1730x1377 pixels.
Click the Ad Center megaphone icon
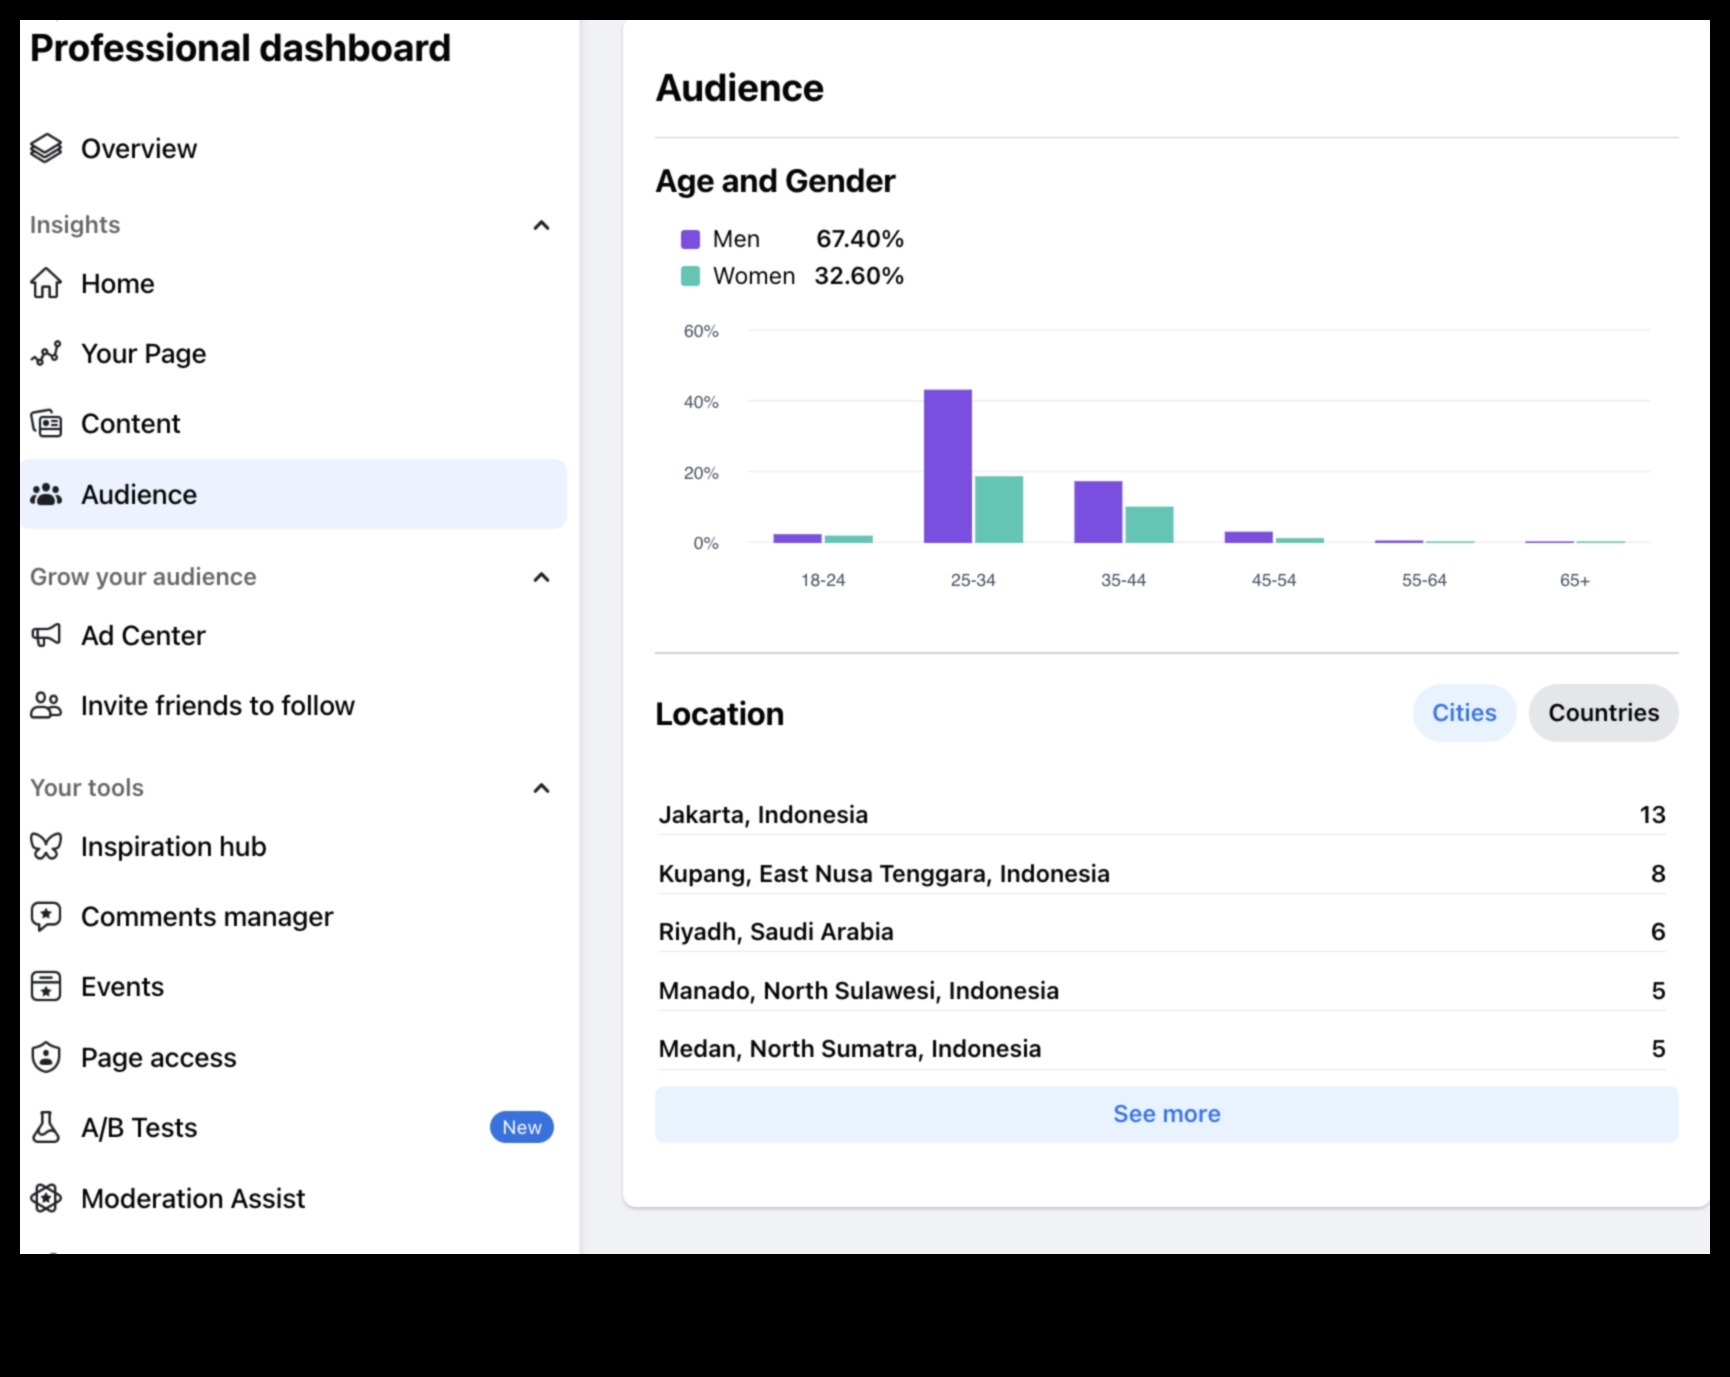[x=46, y=636]
